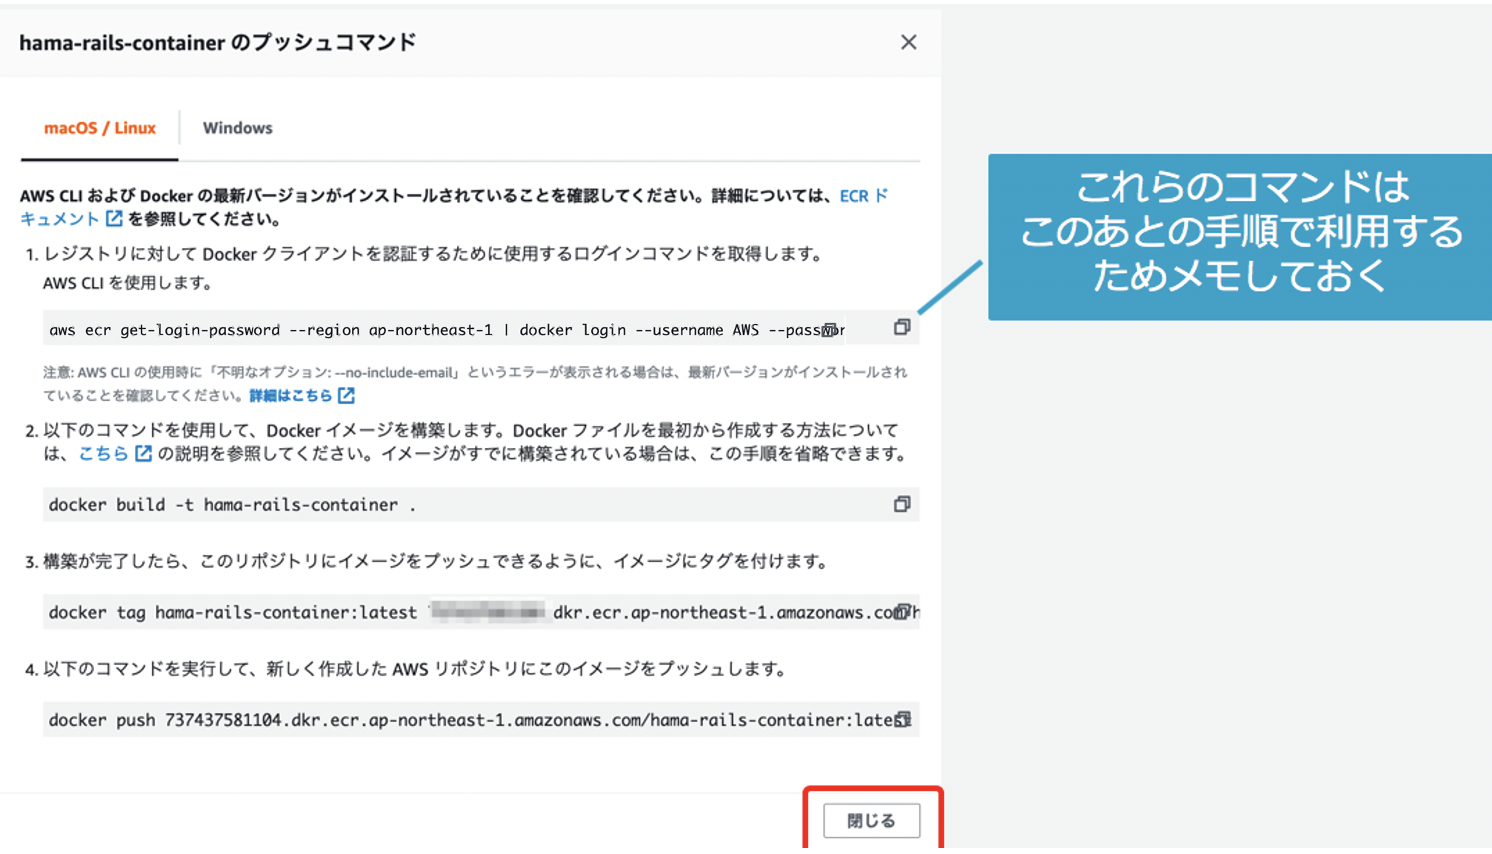Image resolution: width=1492 pixels, height=854 pixels.
Task: Click the external-link icon beside こちら
Action: point(143,453)
